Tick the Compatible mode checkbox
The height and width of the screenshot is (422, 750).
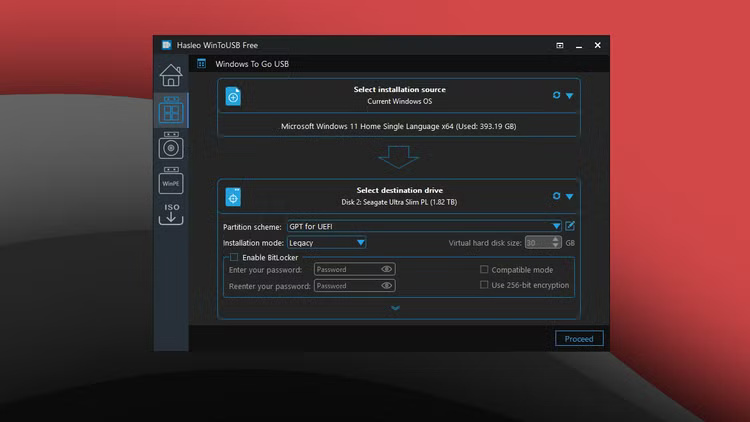(484, 269)
